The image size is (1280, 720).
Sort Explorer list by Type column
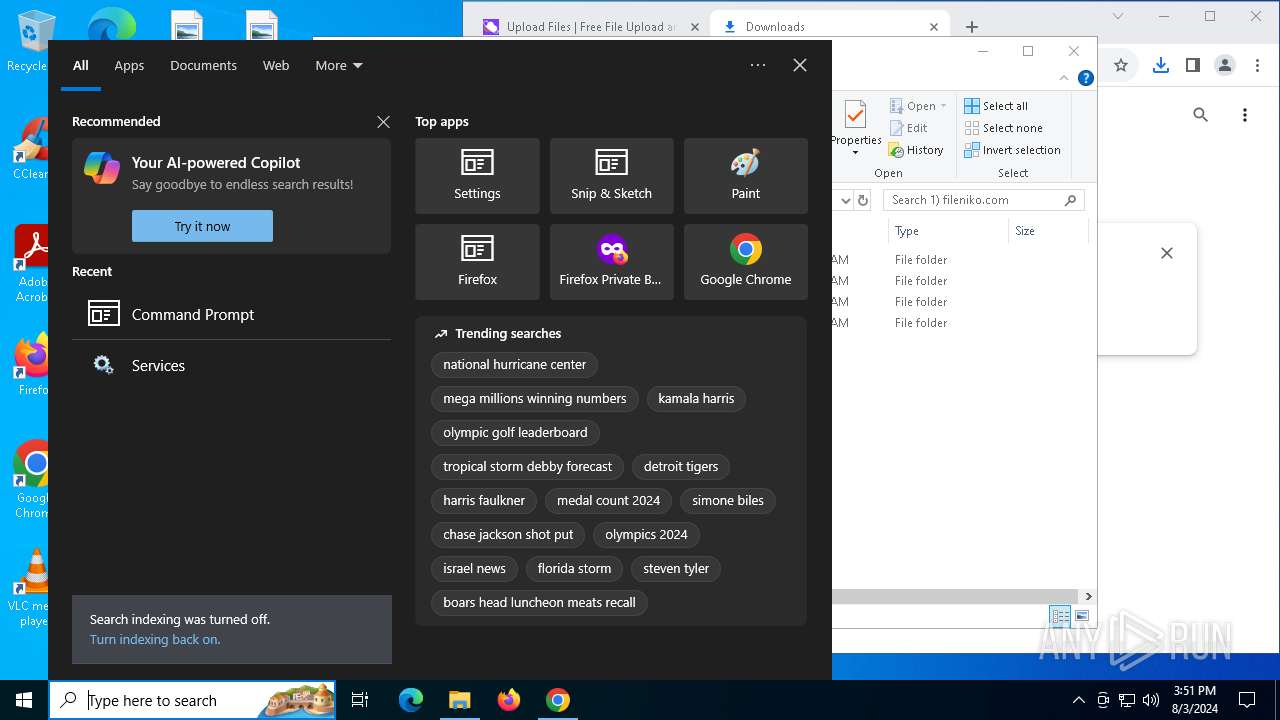point(948,231)
